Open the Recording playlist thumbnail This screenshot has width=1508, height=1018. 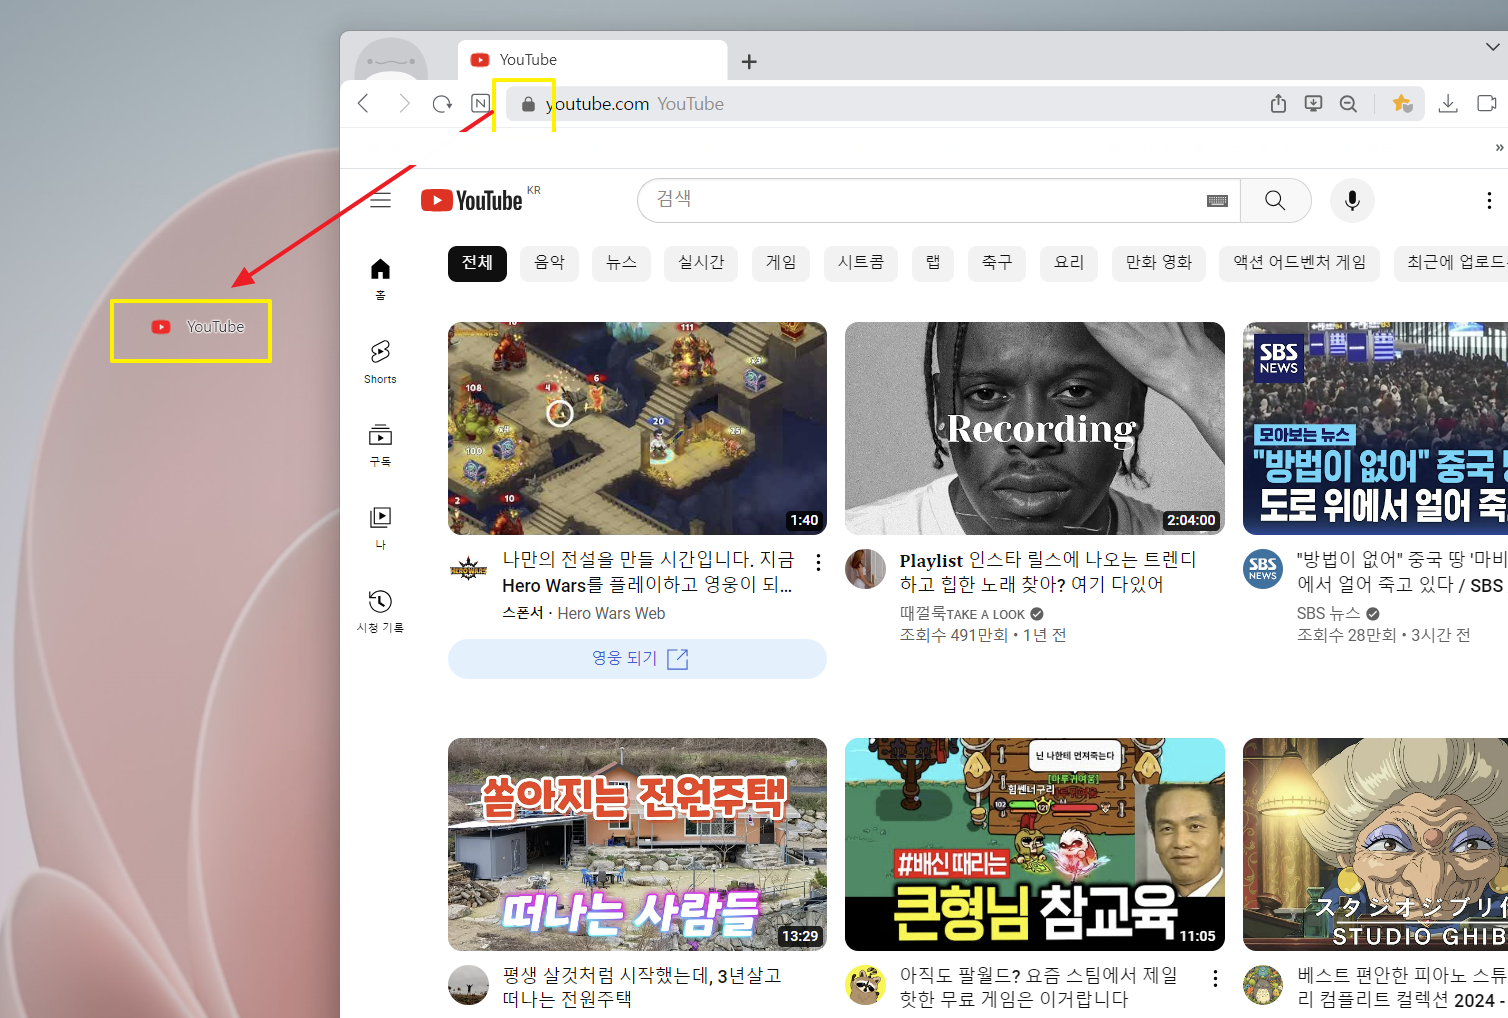(1035, 428)
